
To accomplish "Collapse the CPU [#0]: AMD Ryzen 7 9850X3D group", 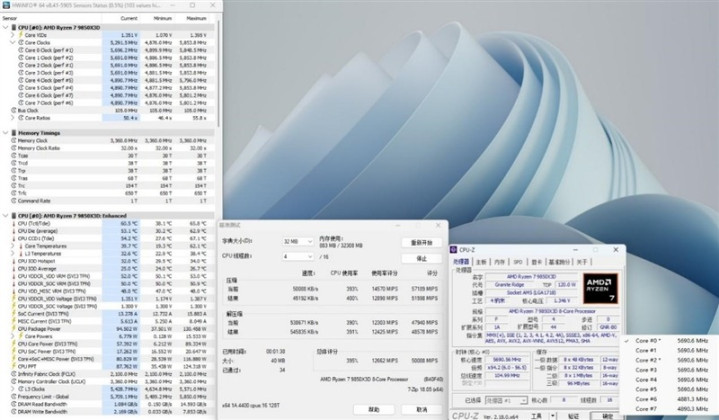I will point(6,28).
